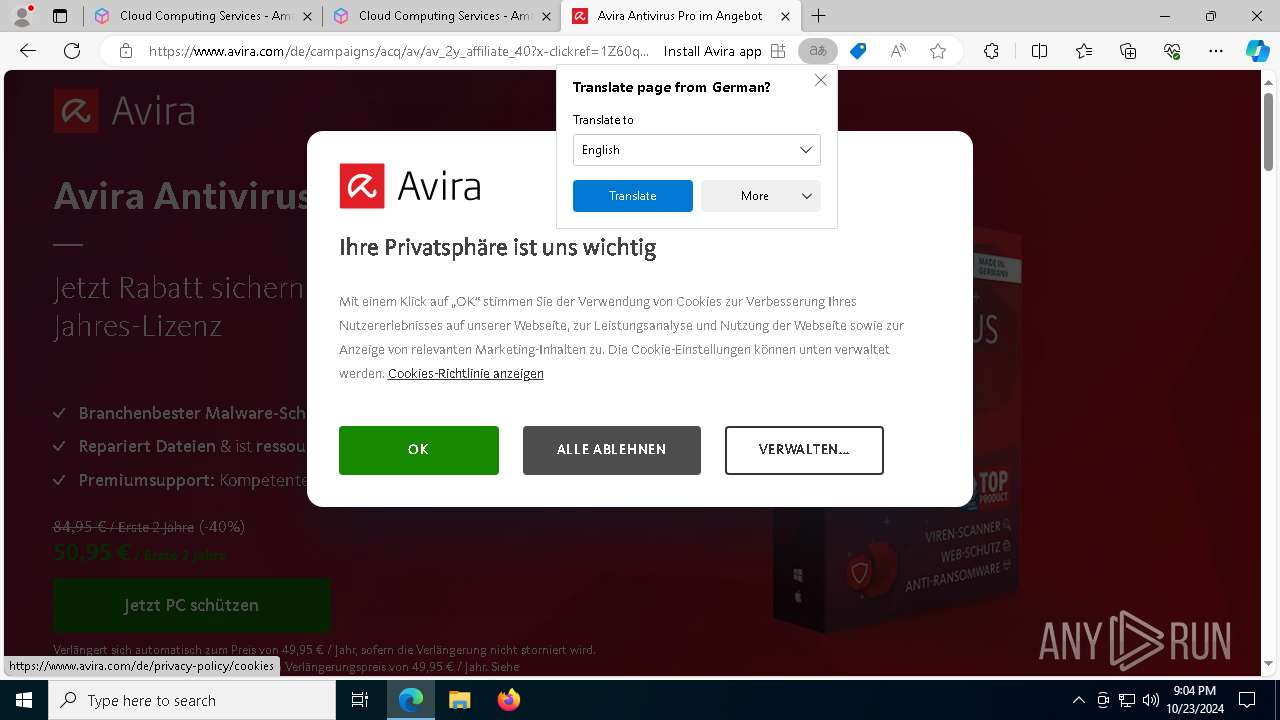Open the Extensions puzzle icon
Image resolution: width=1280 pixels, height=720 pixels.
(991, 51)
